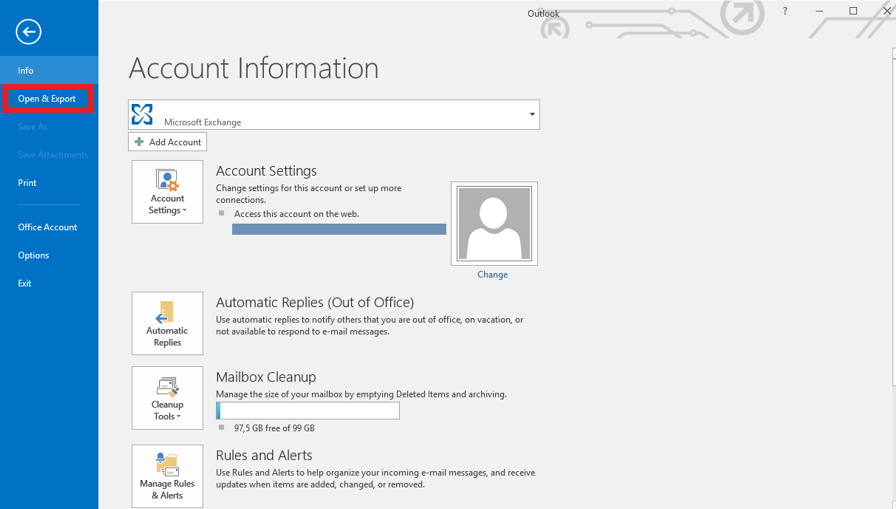The height and width of the screenshot is (509, 896).
Task: Click the back arrow circle icon
Action: 29,32
